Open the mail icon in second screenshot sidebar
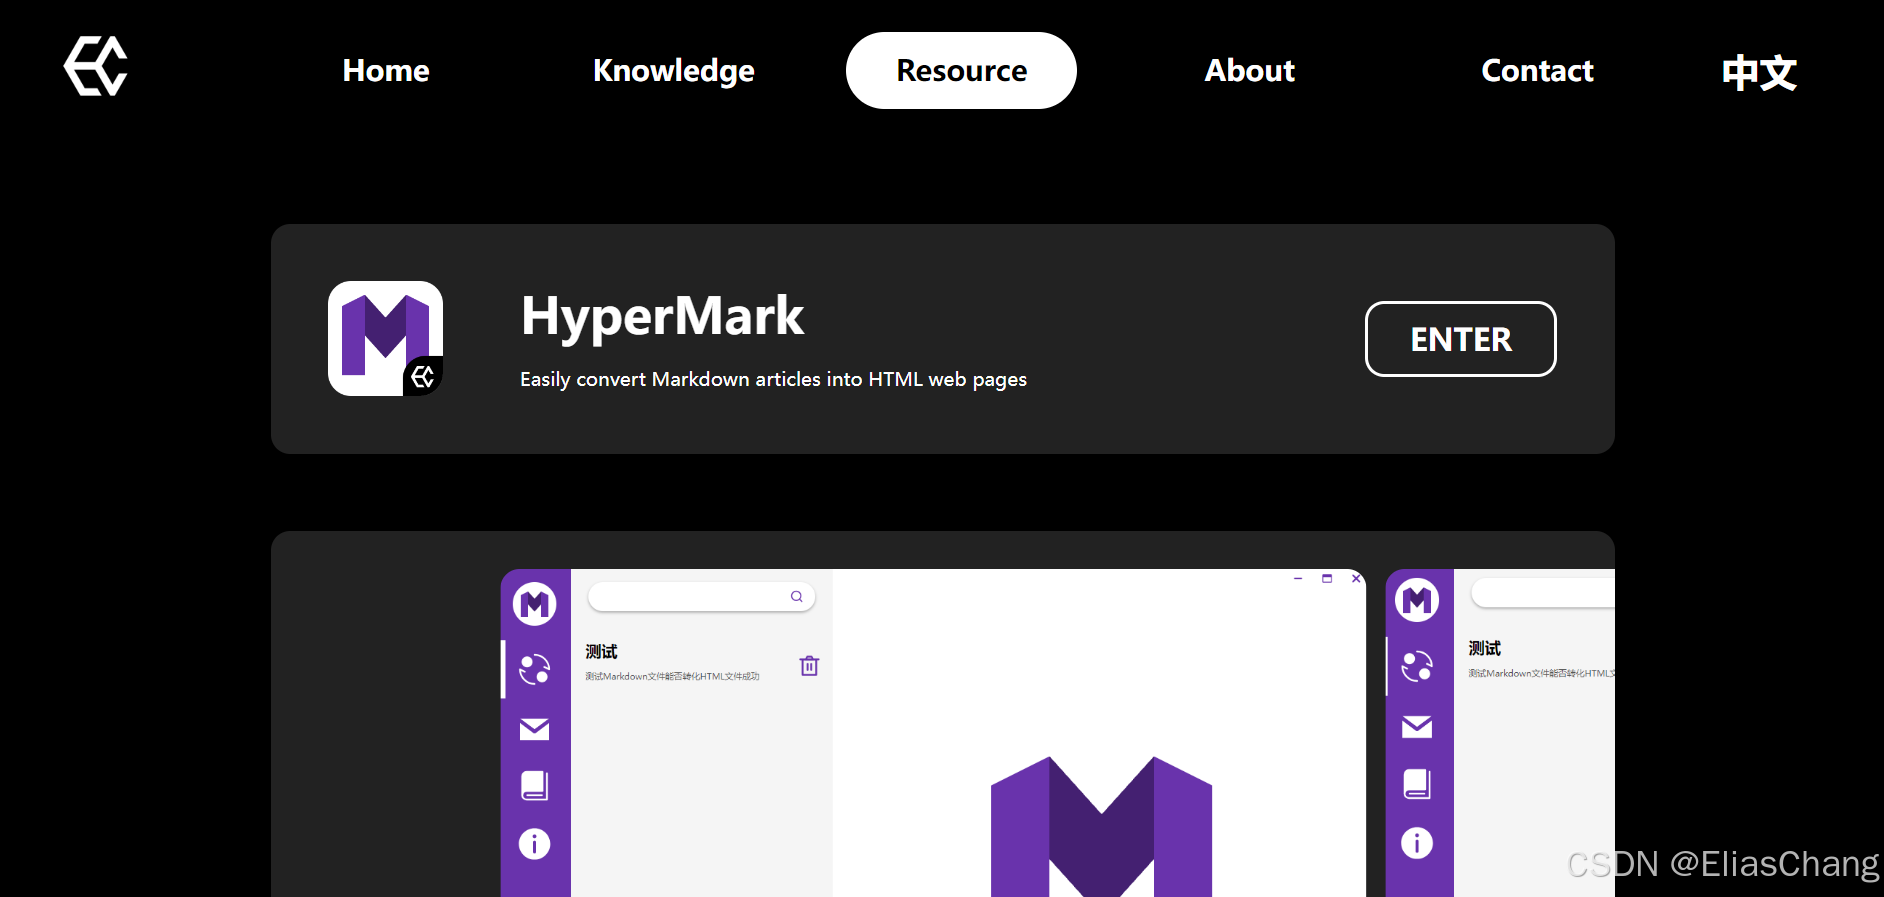 coord(1417,726)
